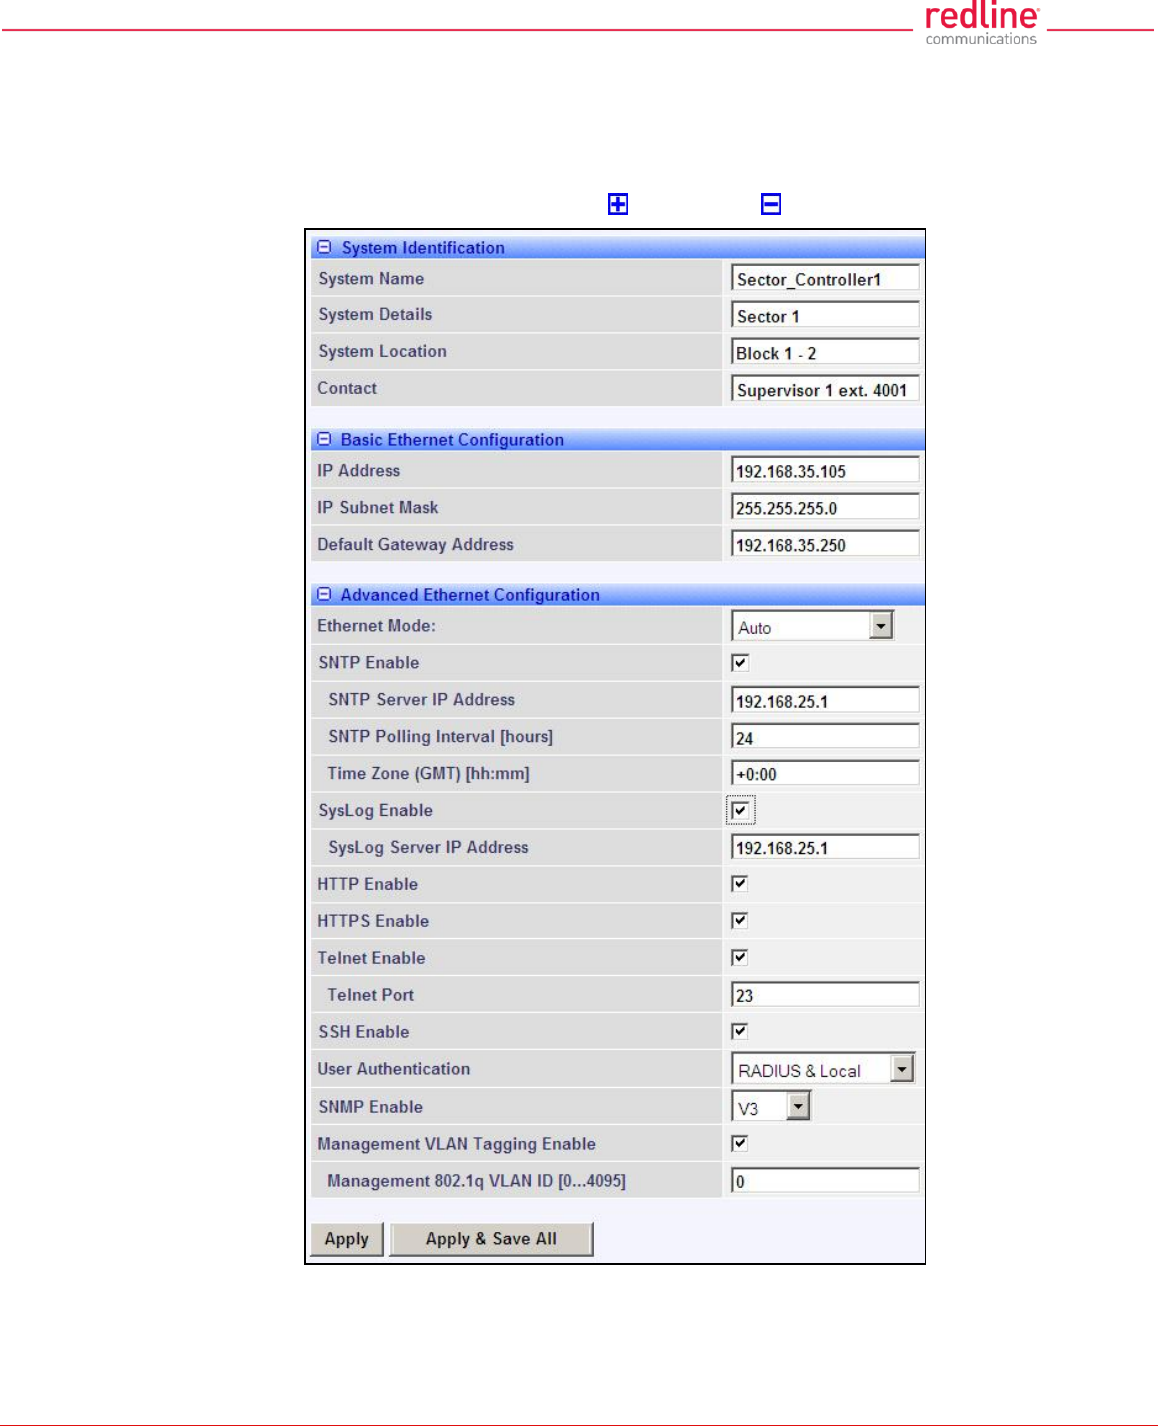The height and width of the screenshot is (1426, 1158).
Task: Toggle the SNTP Enable checkbox
Action: (x=740, y=662)
